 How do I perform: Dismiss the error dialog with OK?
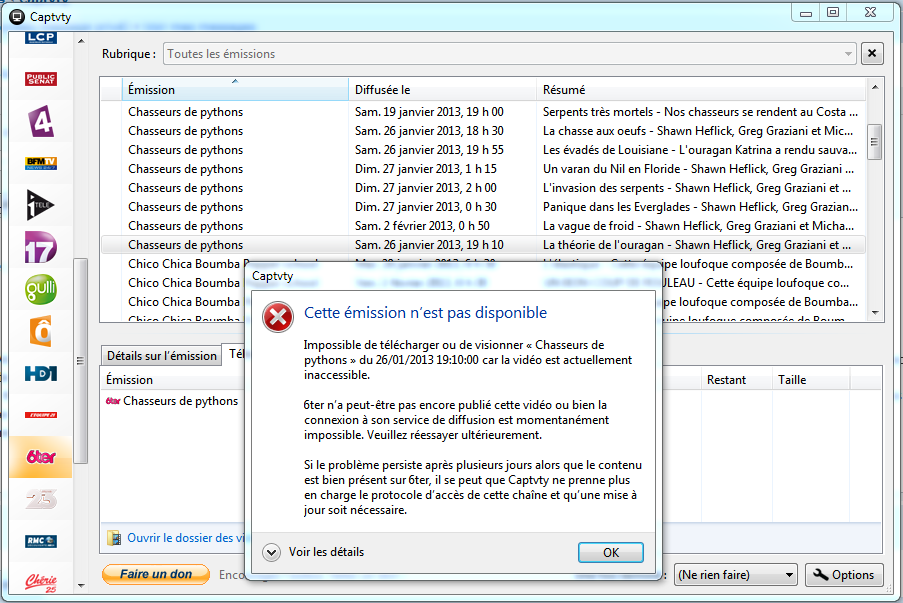[x=610, y=552]
